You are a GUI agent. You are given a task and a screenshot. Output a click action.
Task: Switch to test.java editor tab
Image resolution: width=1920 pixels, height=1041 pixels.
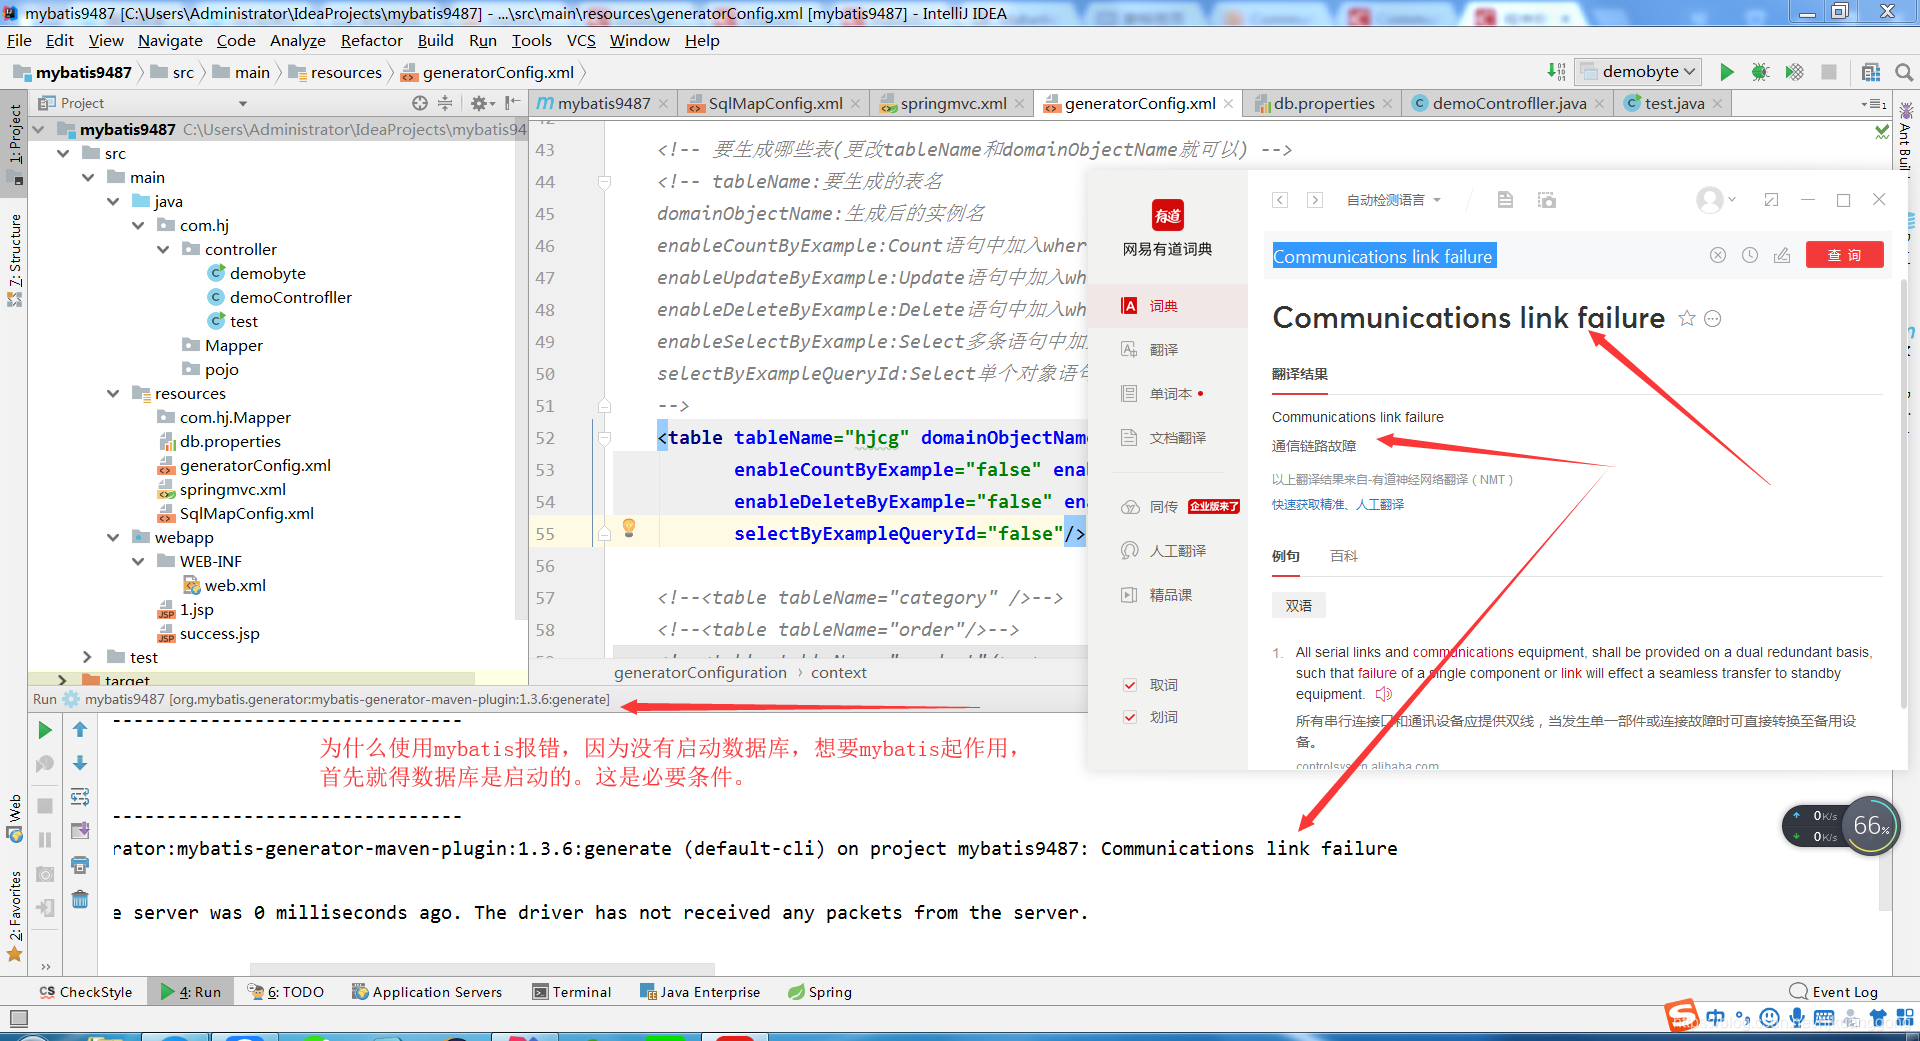coord(1673,103)
